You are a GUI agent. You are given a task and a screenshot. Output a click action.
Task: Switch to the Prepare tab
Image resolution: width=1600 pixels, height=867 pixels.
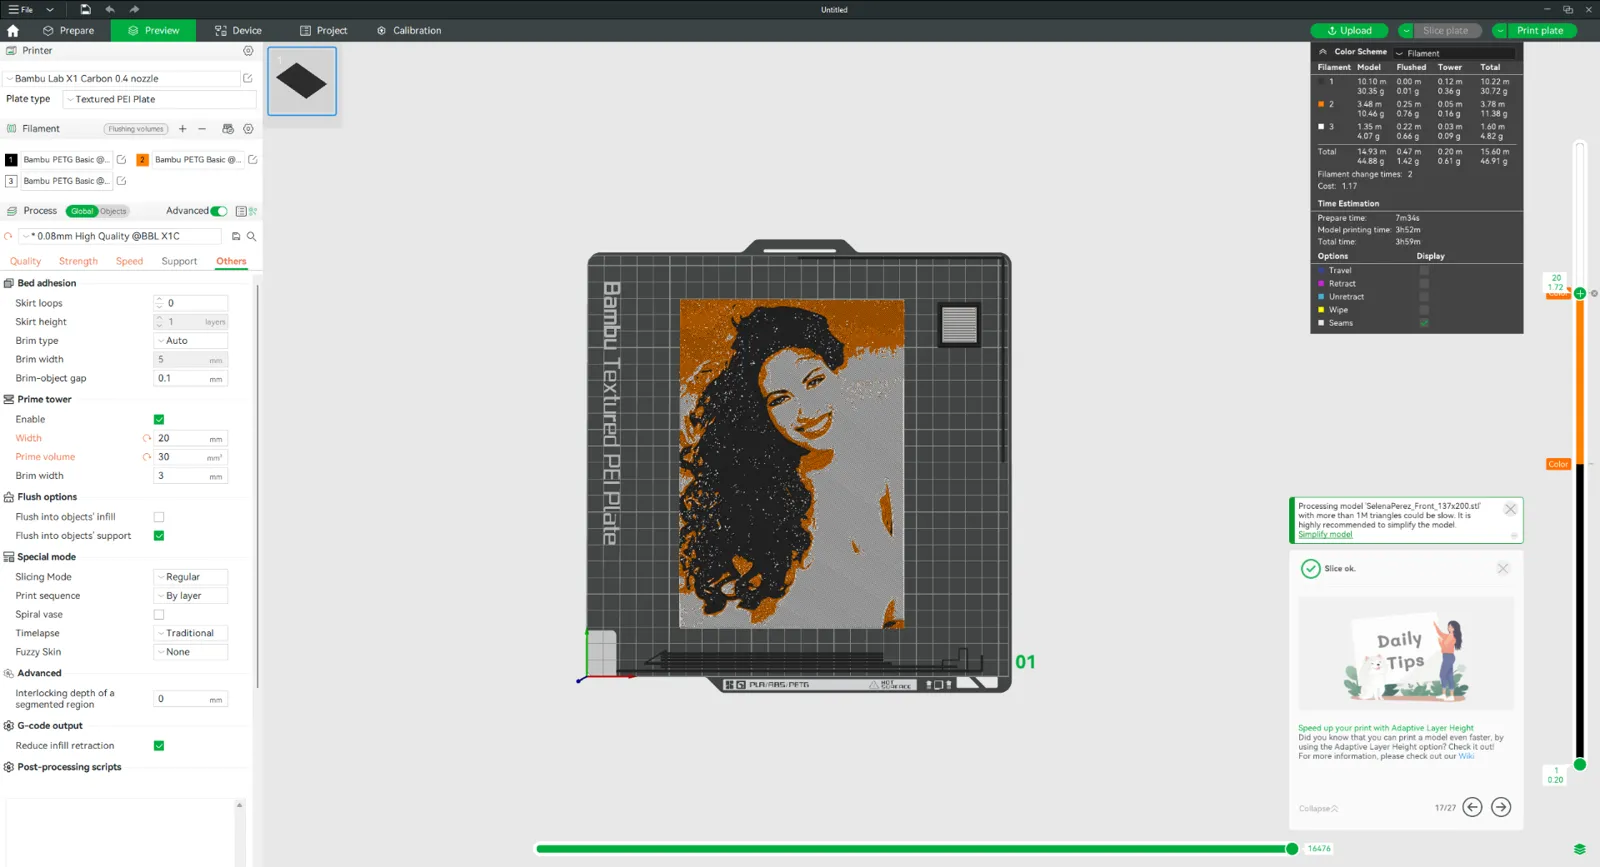click(x=68, y=31)
